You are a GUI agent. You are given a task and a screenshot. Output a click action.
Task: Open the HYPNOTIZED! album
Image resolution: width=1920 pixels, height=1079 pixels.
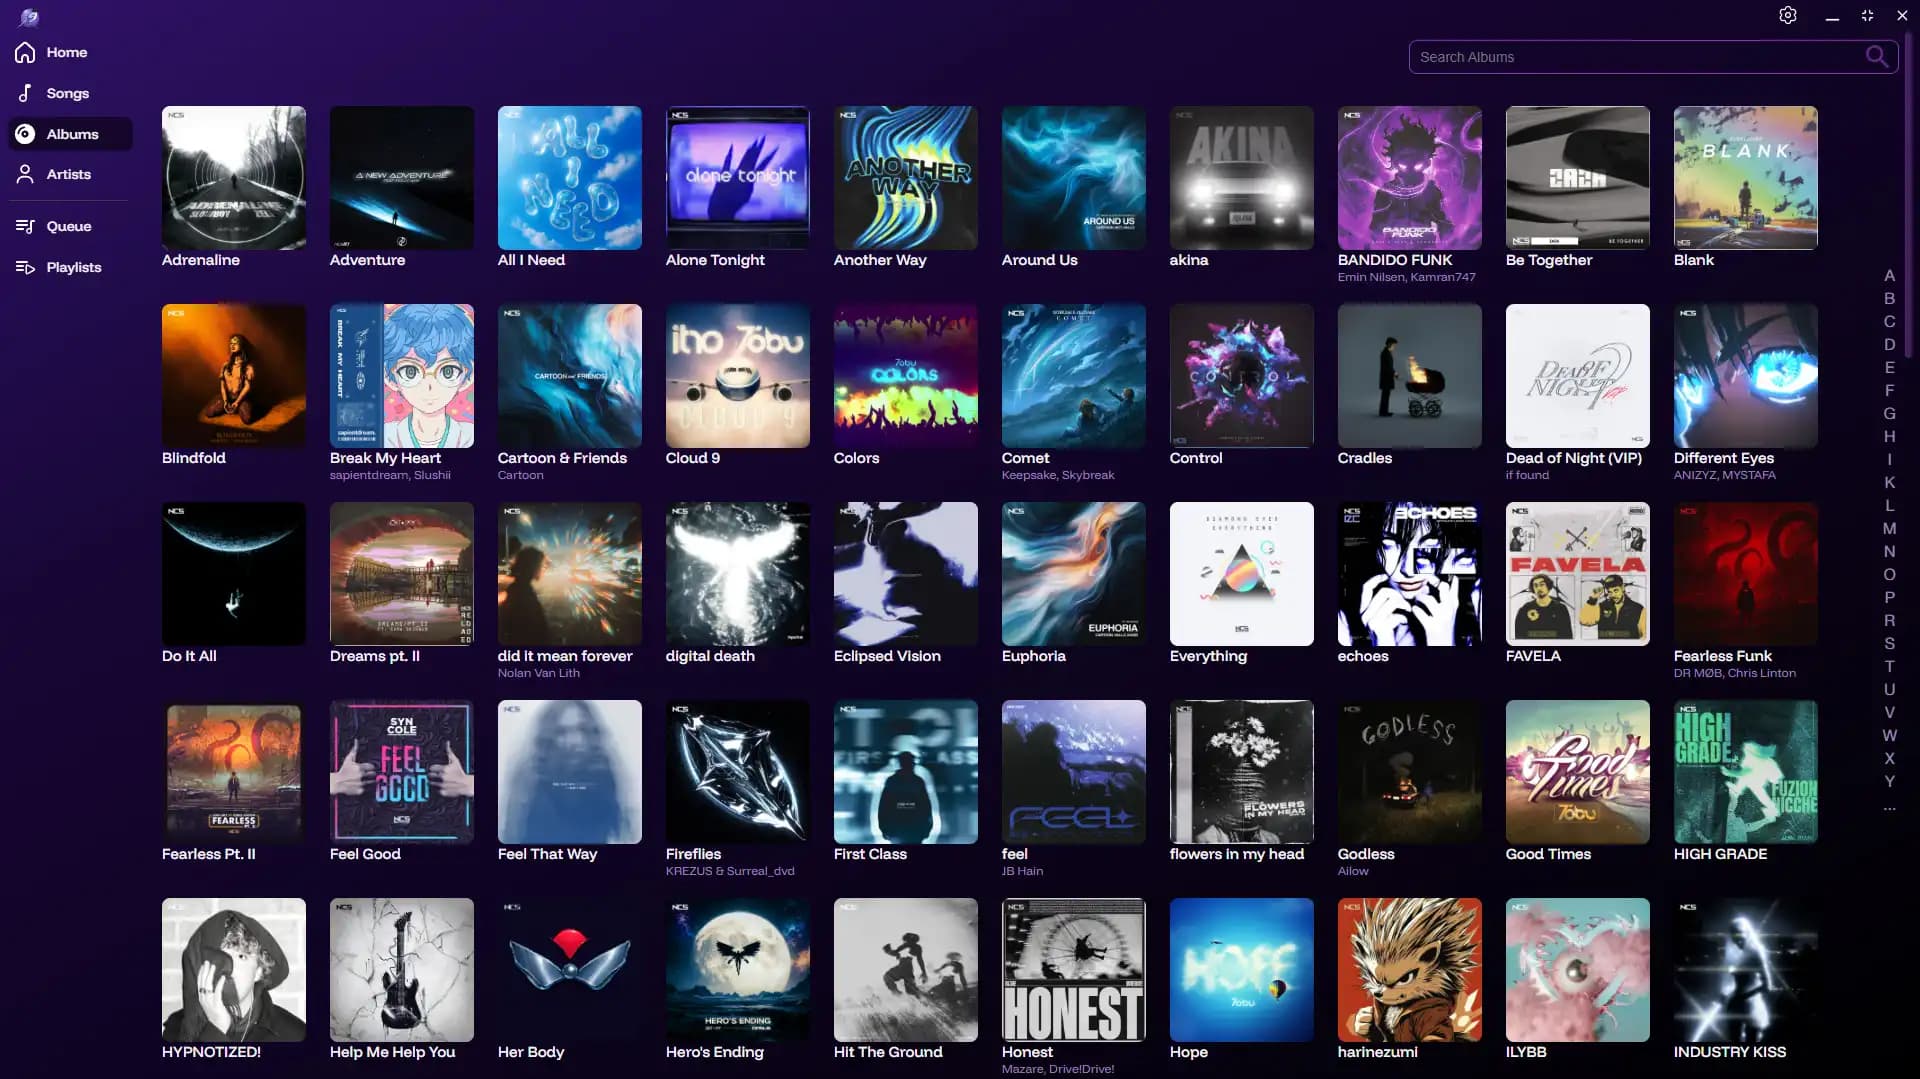pyautogui.click(x=233, y=969)
